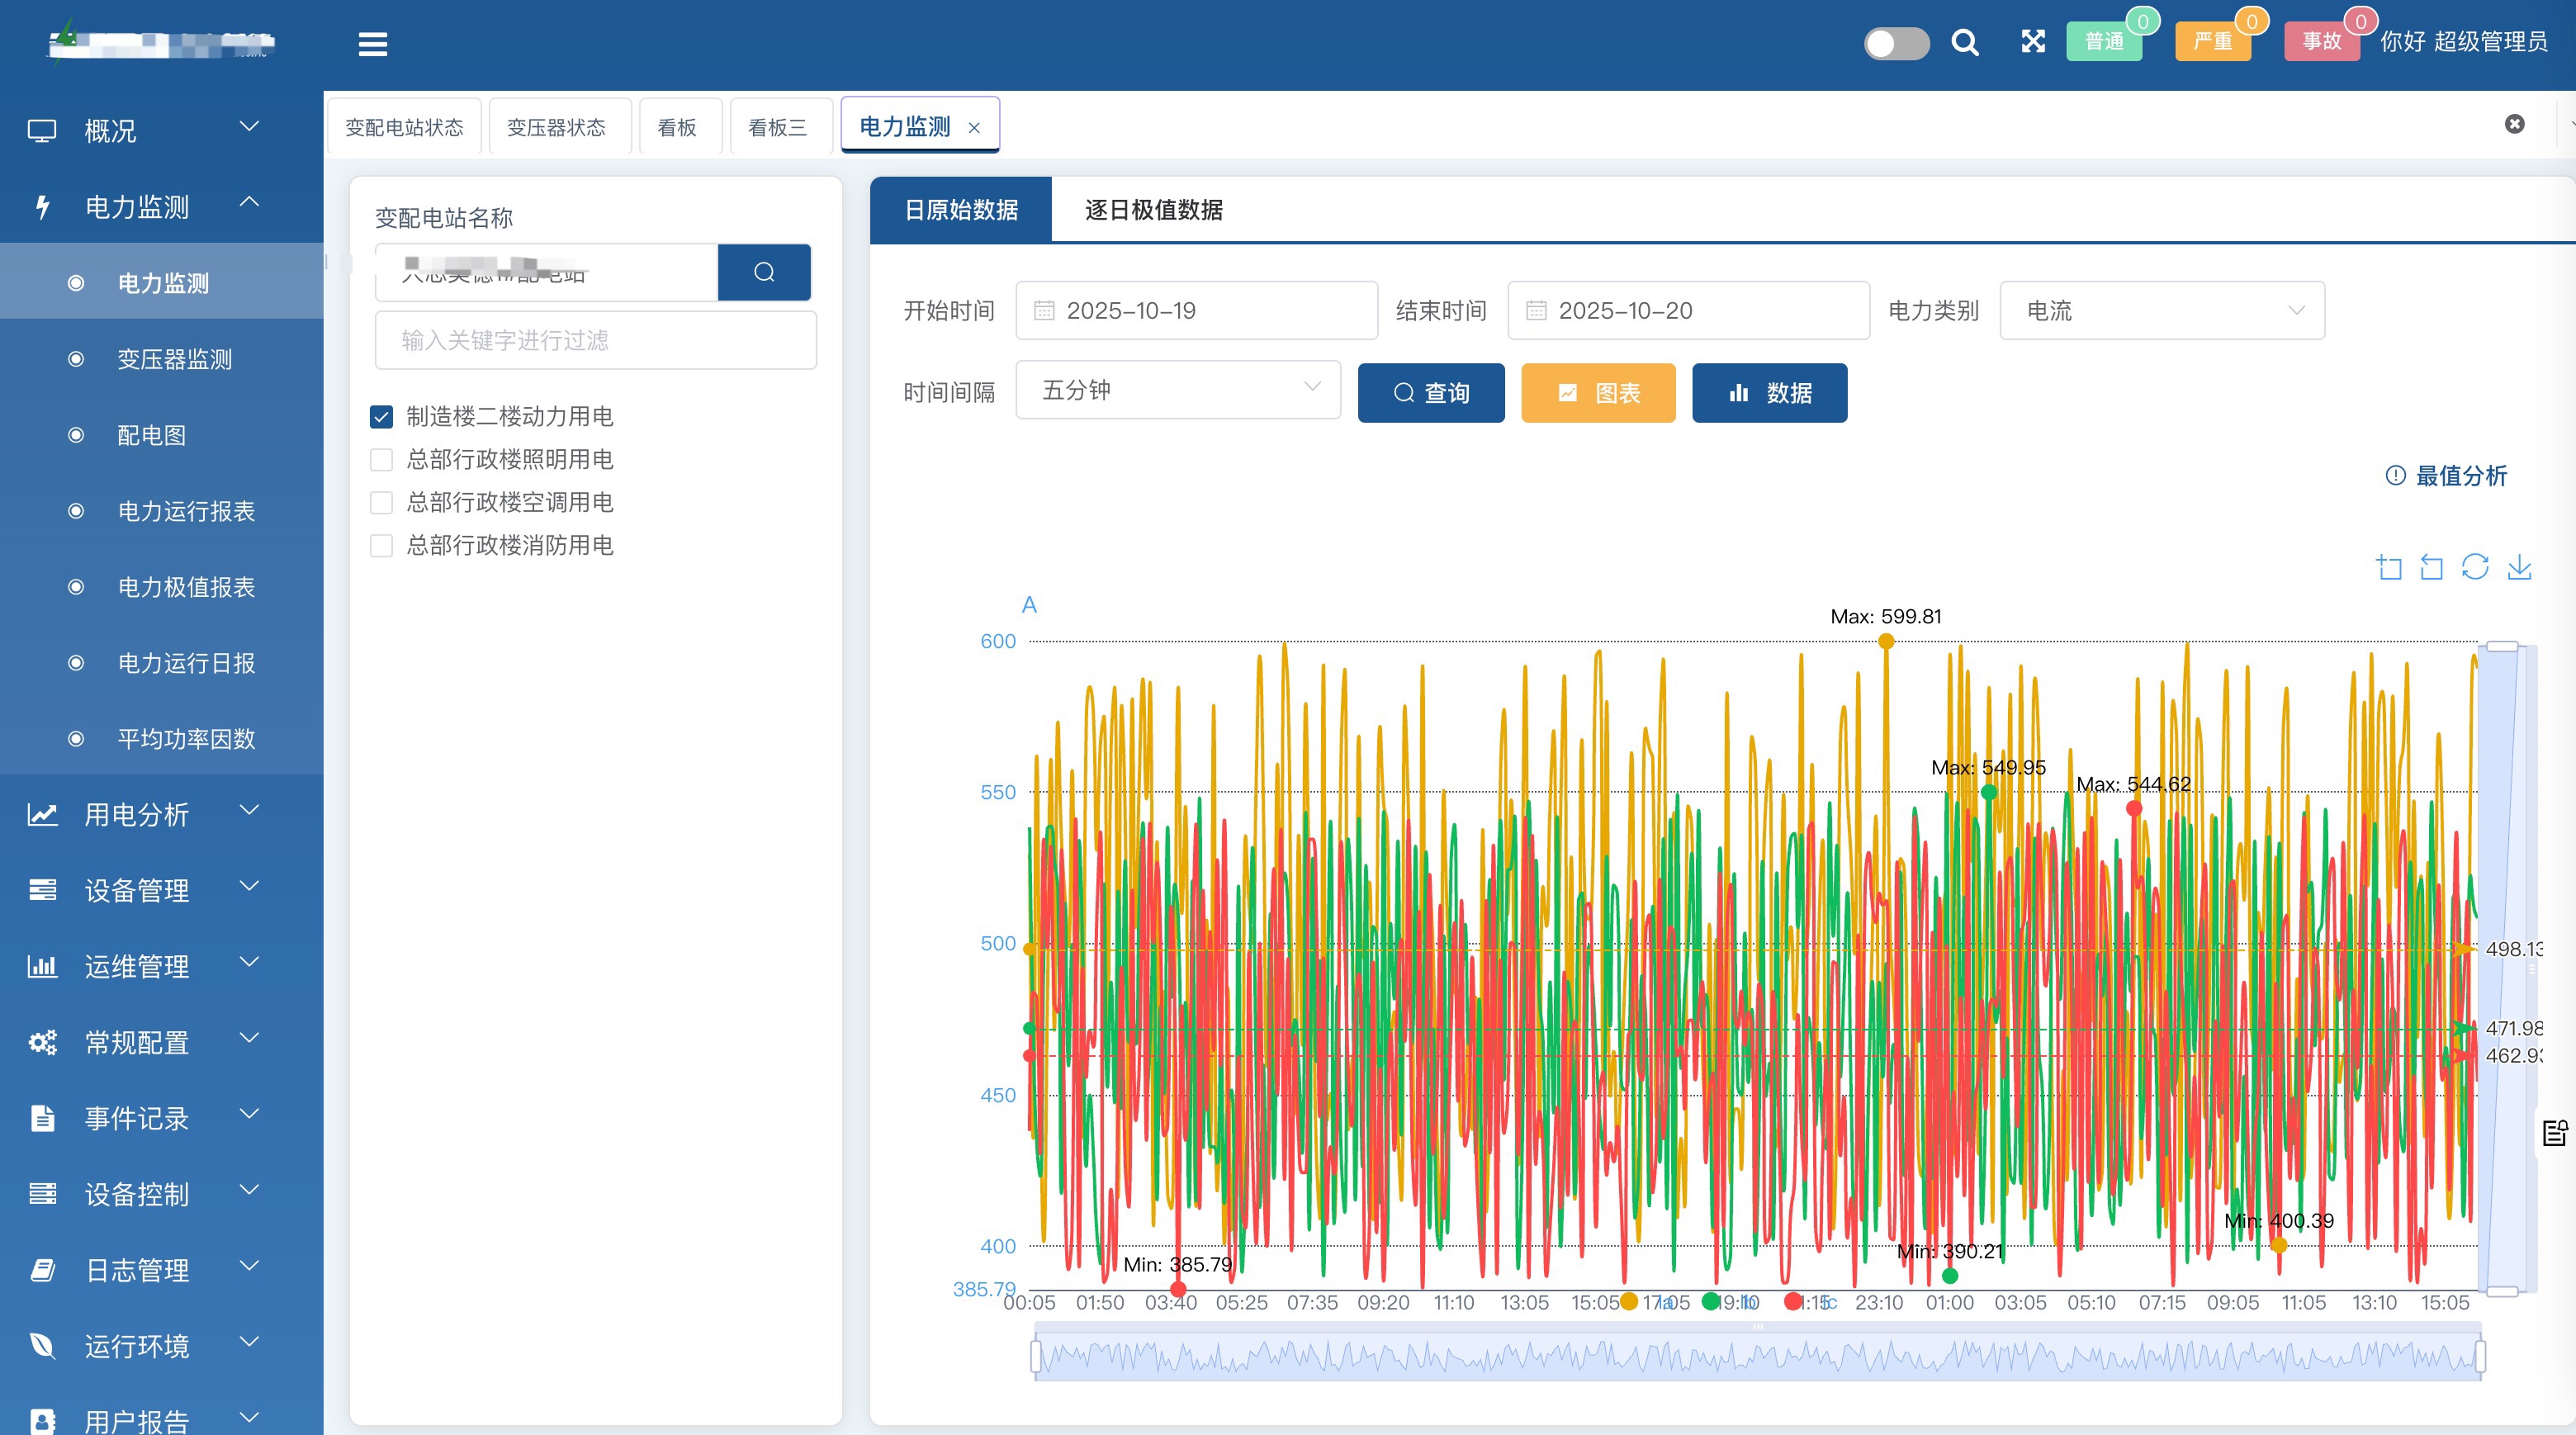Click the chart restore refresh icon
The height and width of the screenshot is (1435, 2576).
[2475, 567]
